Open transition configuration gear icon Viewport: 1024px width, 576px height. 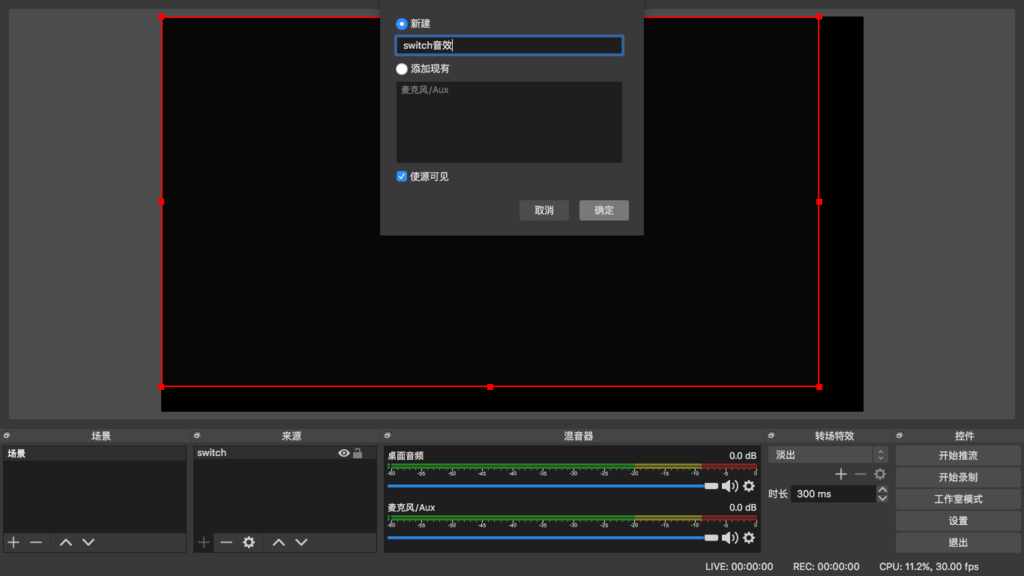point(880,474)
